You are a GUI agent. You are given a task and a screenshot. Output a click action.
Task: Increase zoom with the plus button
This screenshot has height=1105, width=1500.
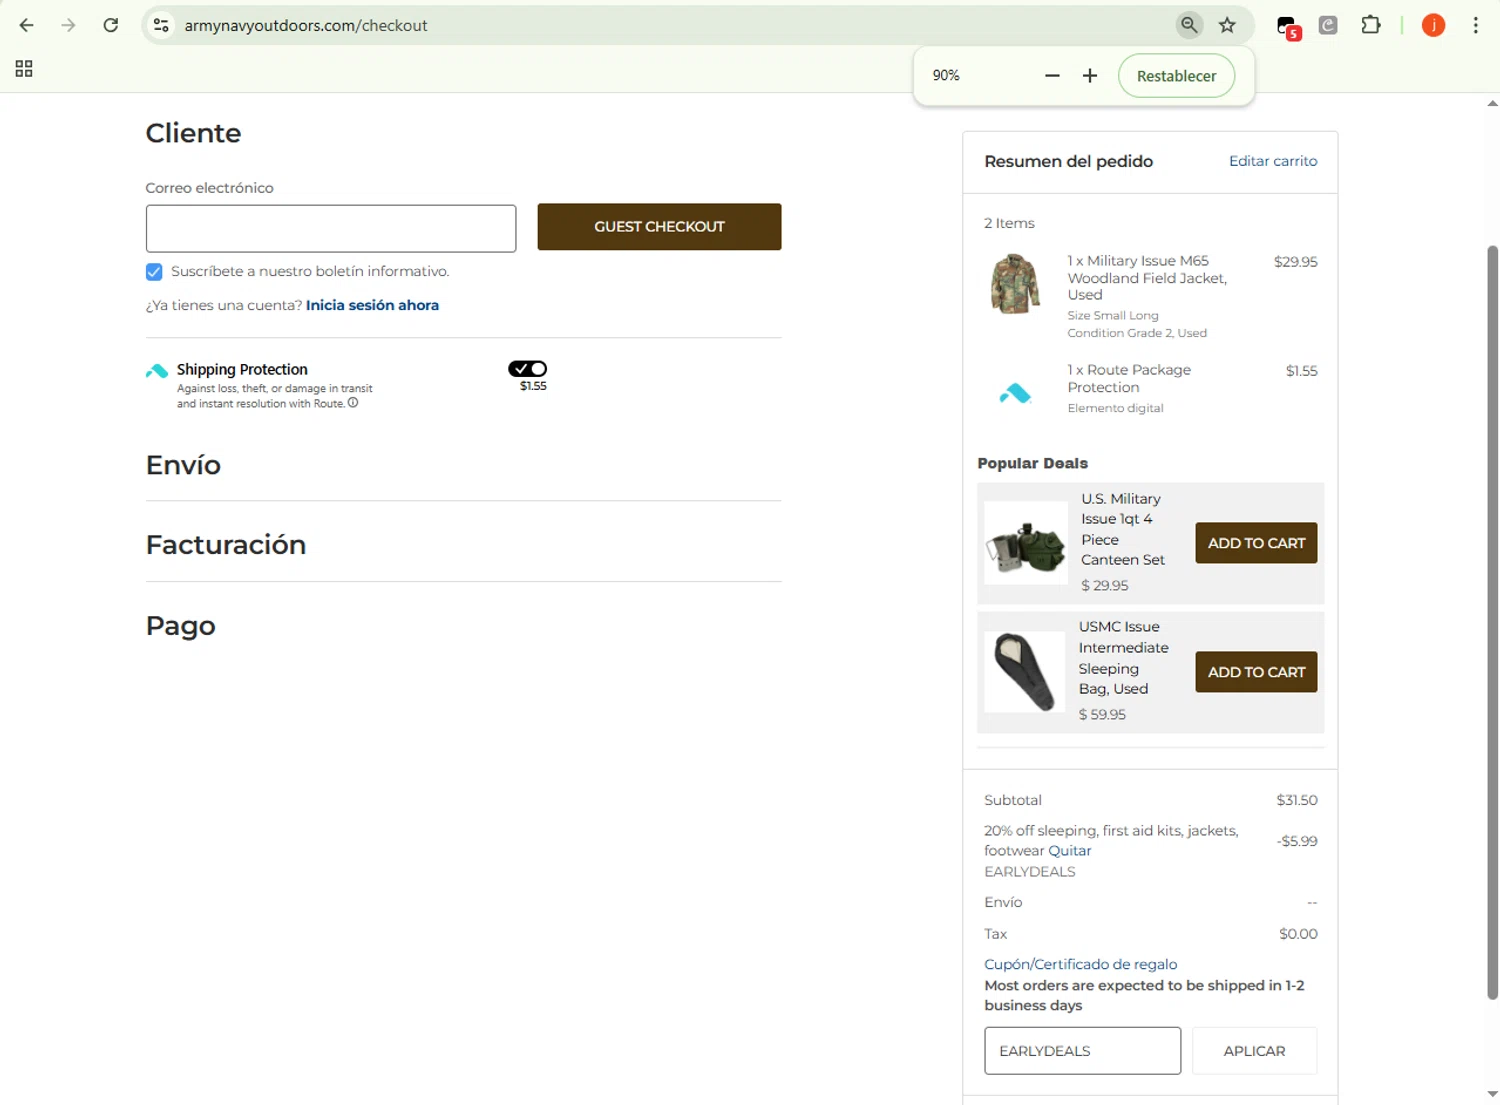click(1090, 76)
